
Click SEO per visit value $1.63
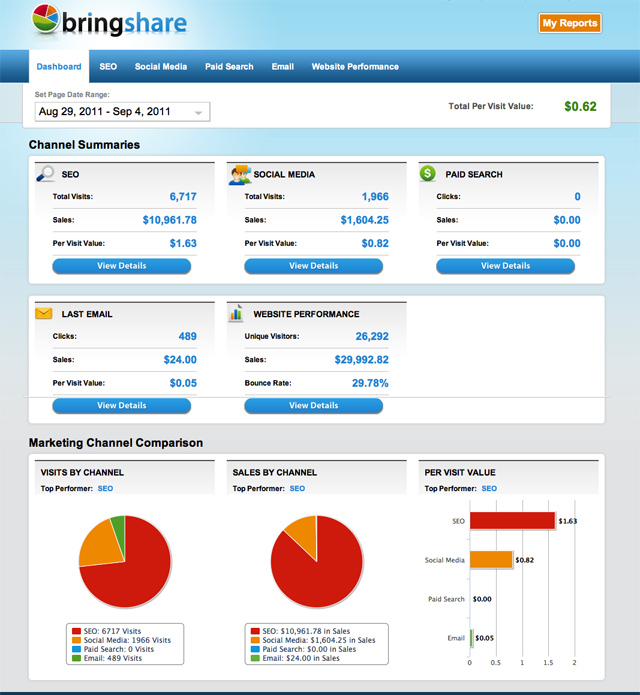click(183, 243)
